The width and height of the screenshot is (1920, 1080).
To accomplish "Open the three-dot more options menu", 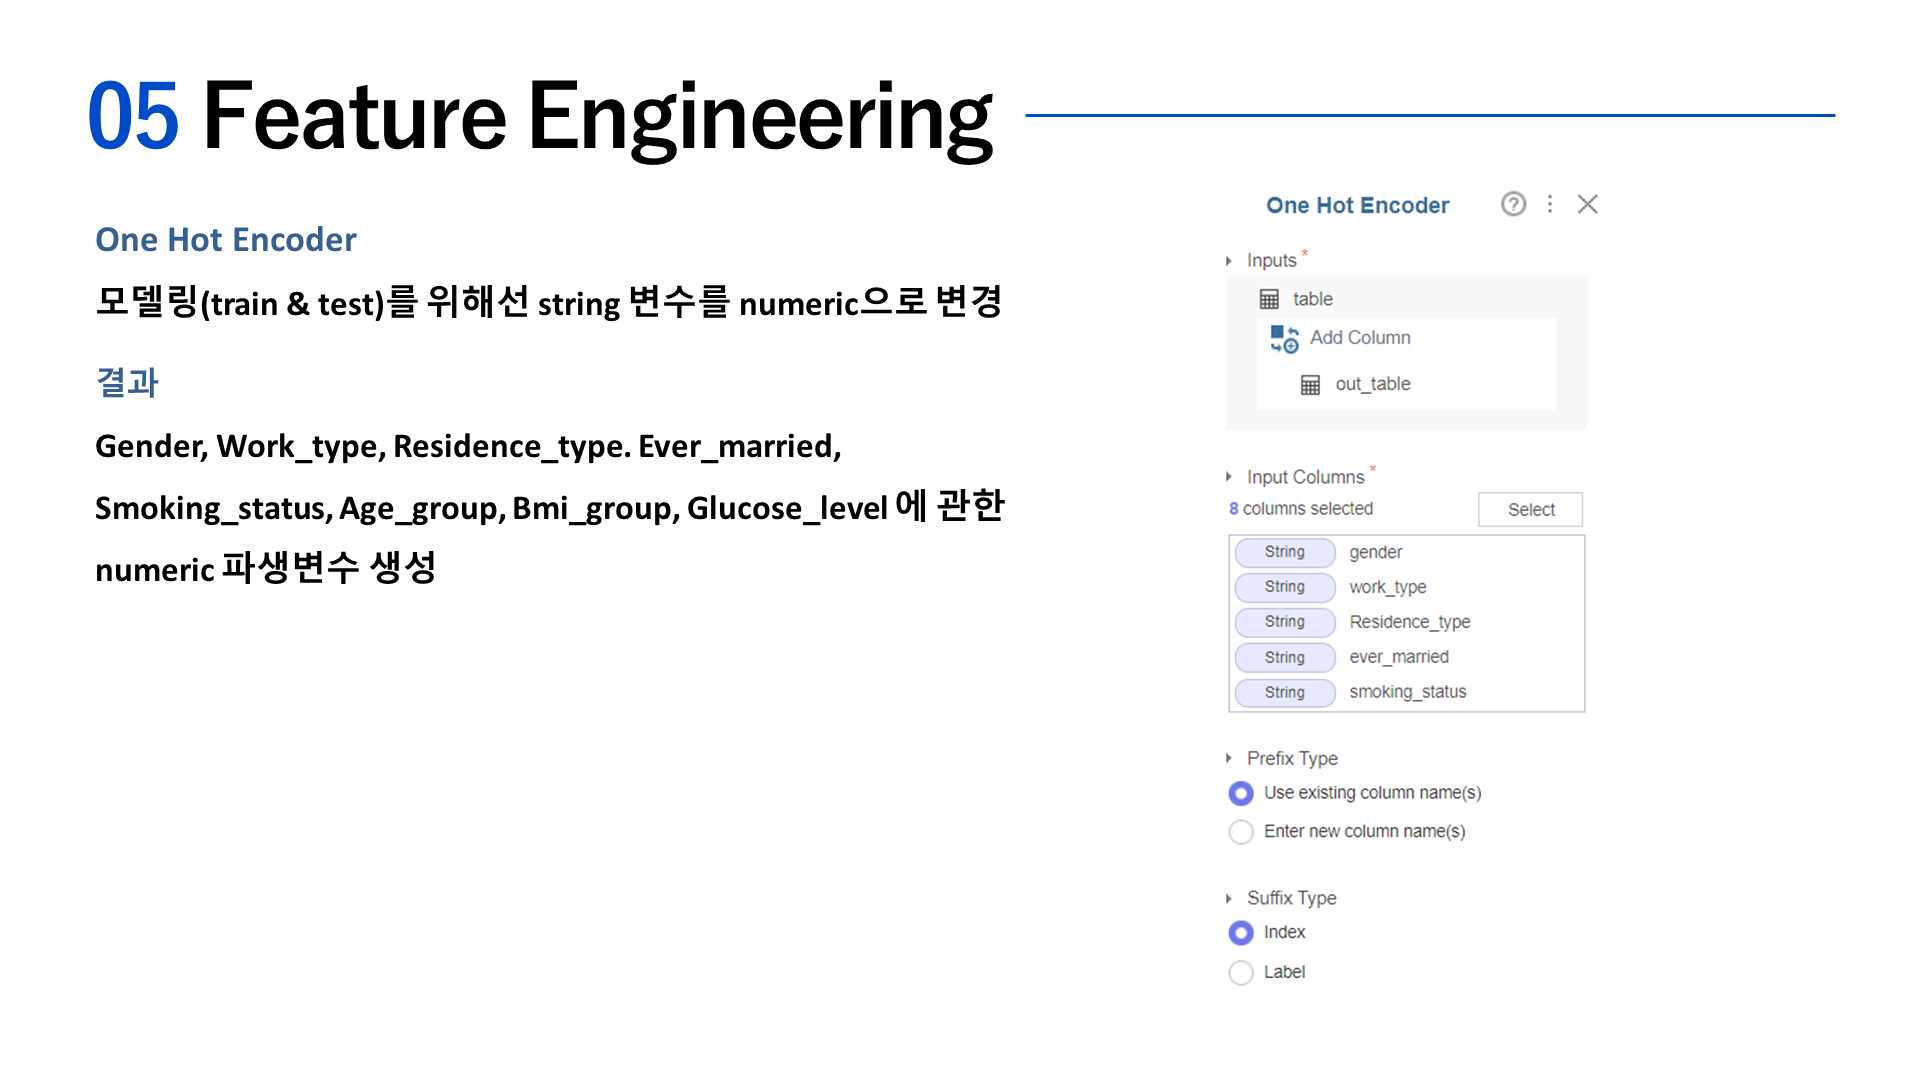I will coord(1550,204).
